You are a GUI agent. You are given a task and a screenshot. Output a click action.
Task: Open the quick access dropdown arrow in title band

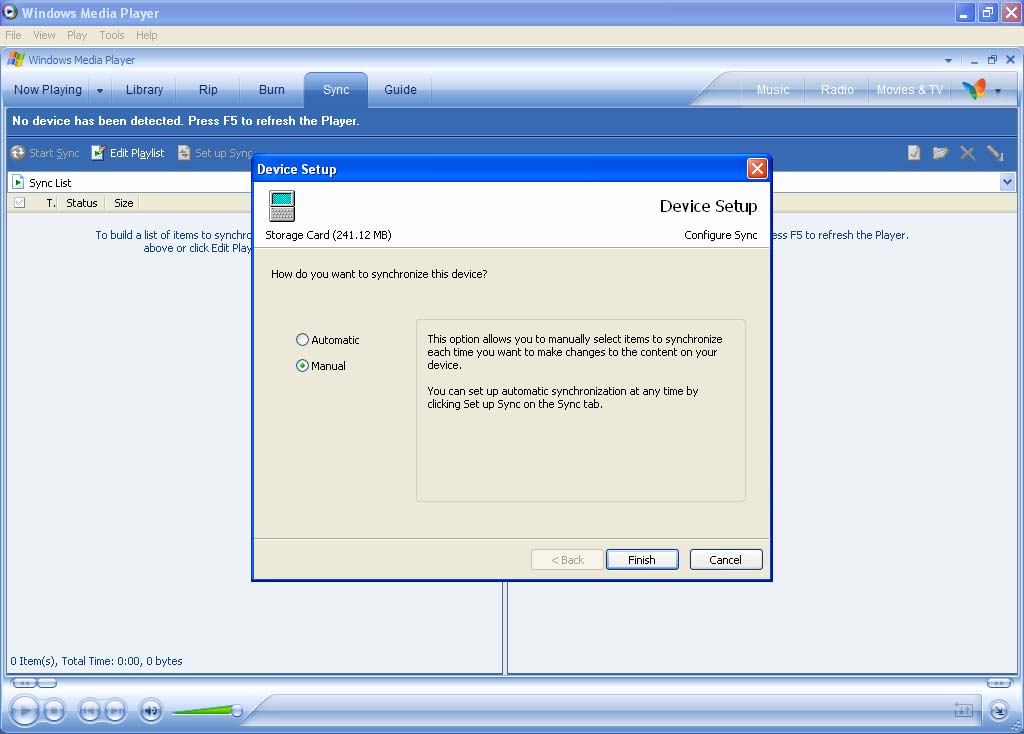[x=948, y=60]
